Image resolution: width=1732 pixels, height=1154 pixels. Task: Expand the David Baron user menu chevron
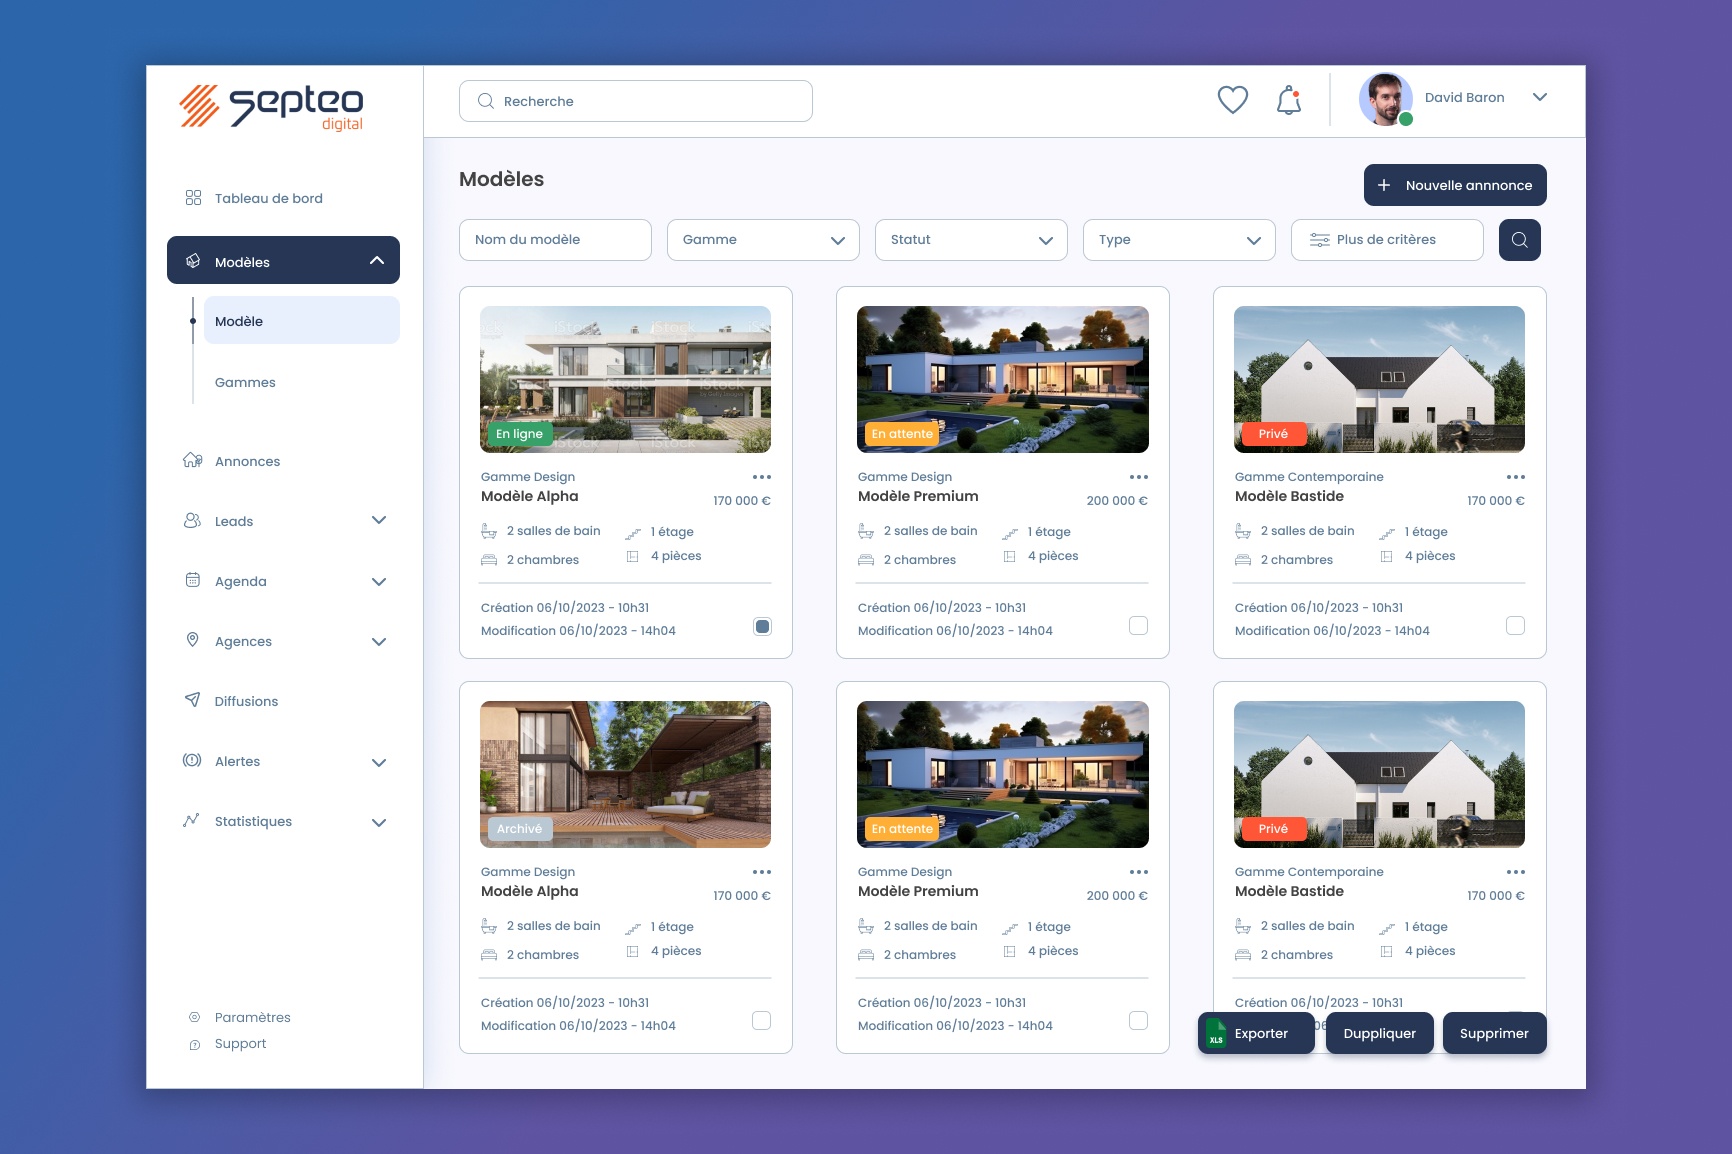click(1540, 97)
